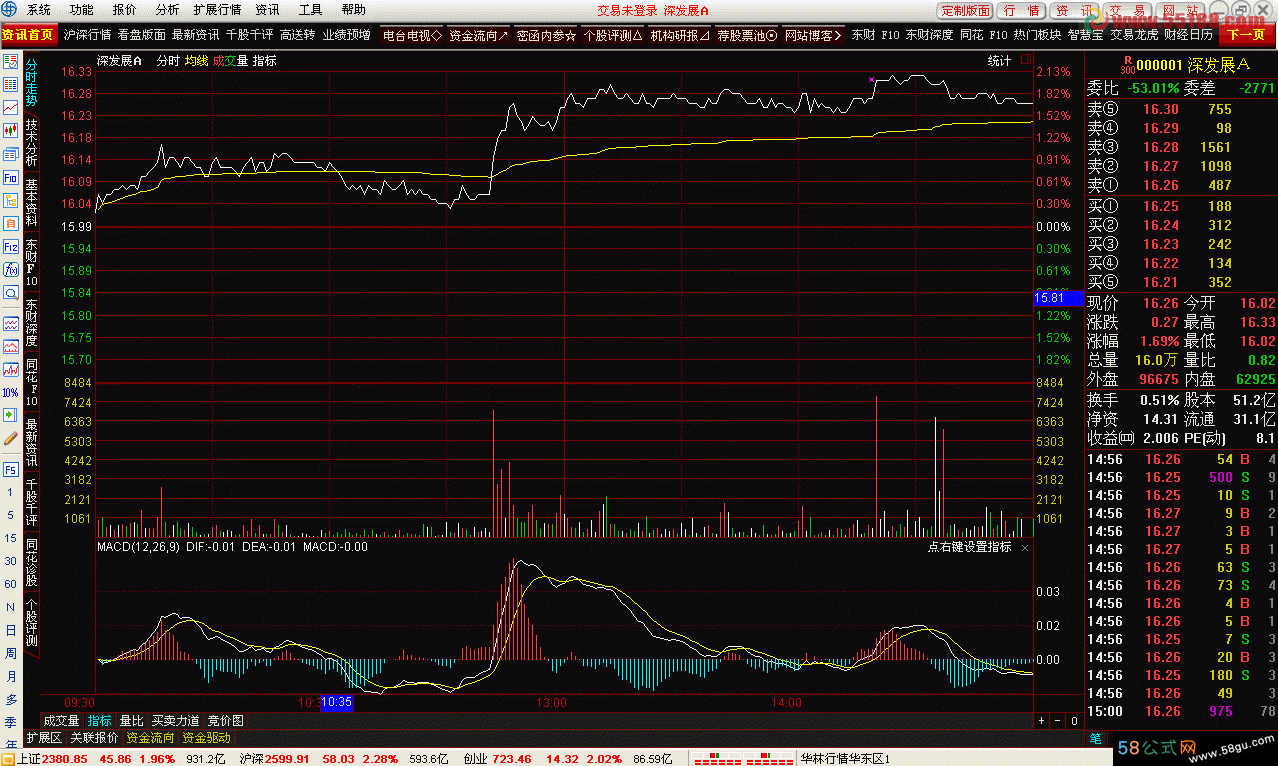The image size is (1278, 766).
Task: Open the 扩展行情 menu
Action: 217,10
